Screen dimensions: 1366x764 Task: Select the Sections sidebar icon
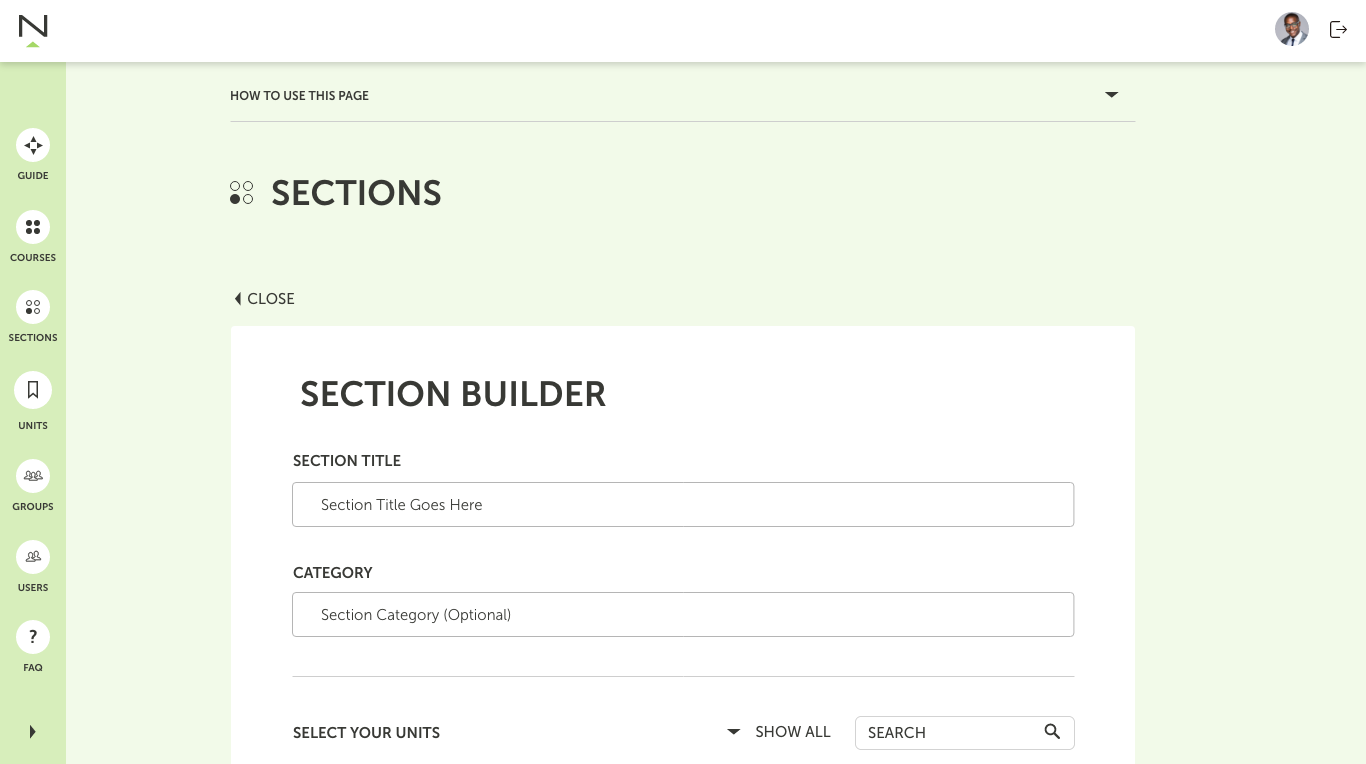(x=33, y=307)
